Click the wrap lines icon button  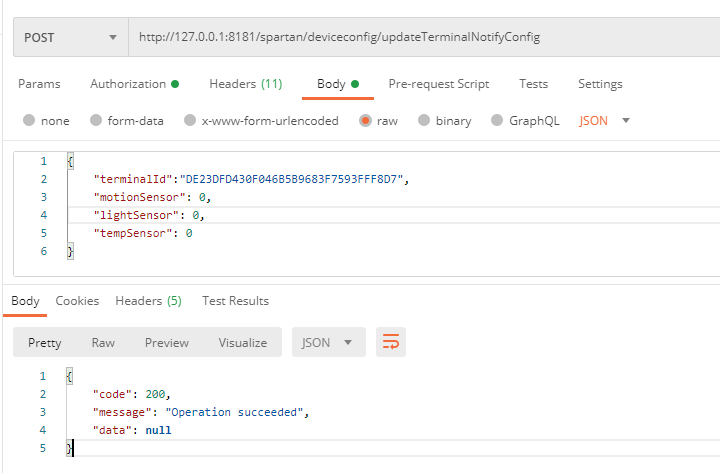[390, 342]
